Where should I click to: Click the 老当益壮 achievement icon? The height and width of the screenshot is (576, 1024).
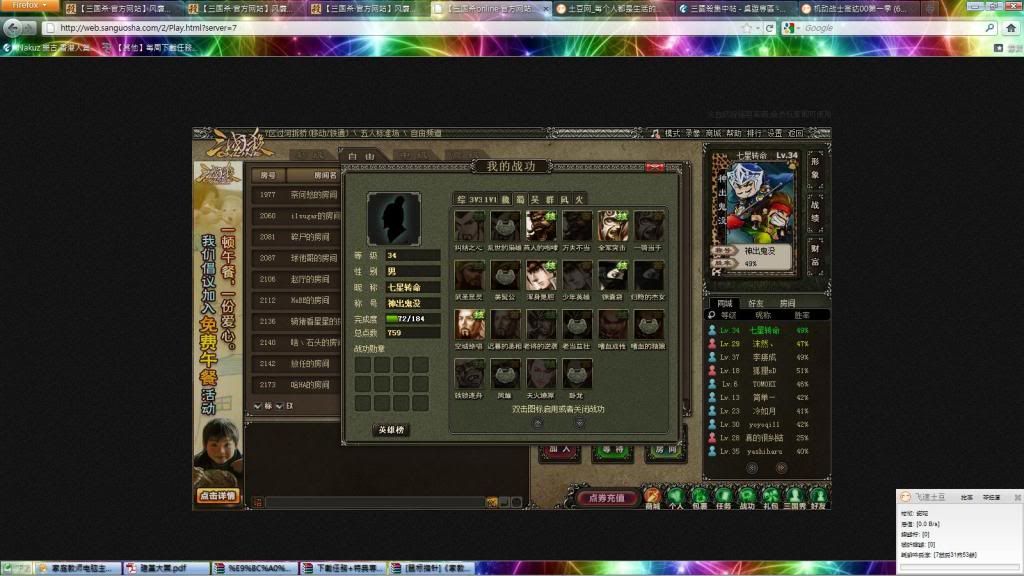pyautogui.click(x=577, y=325)
